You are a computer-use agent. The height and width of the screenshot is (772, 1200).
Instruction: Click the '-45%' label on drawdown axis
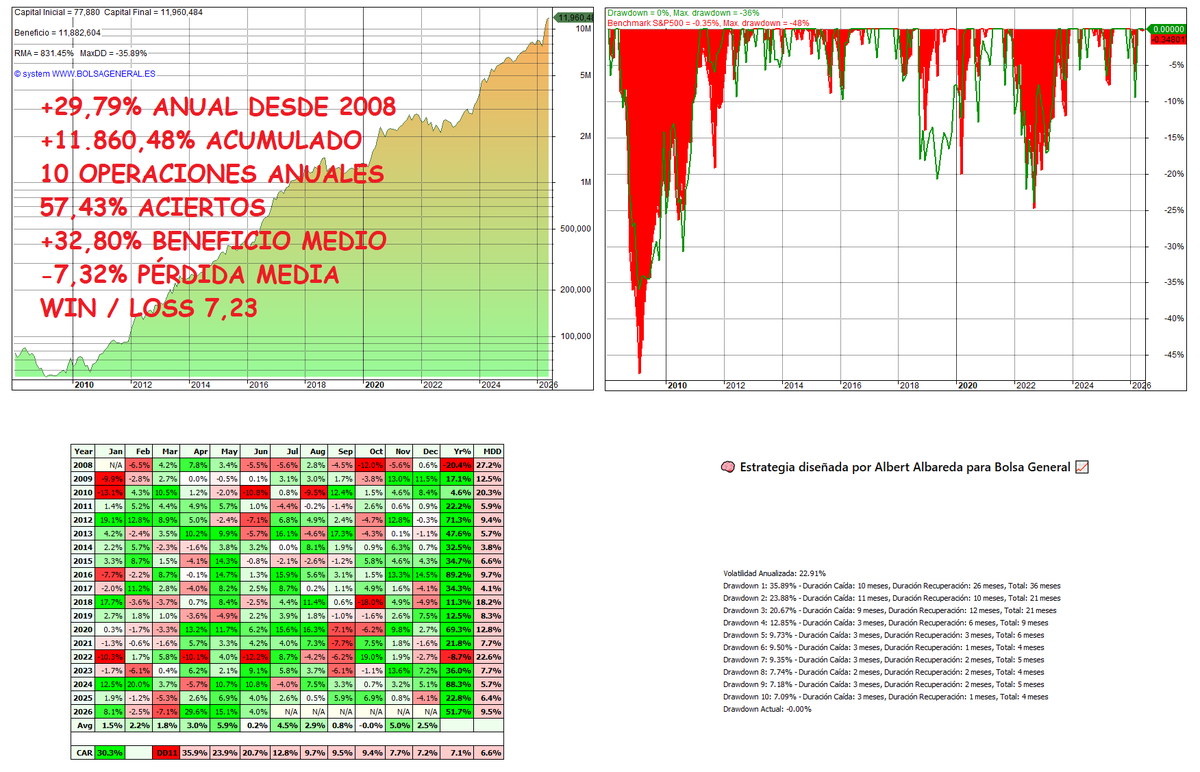pos(1174,354)
